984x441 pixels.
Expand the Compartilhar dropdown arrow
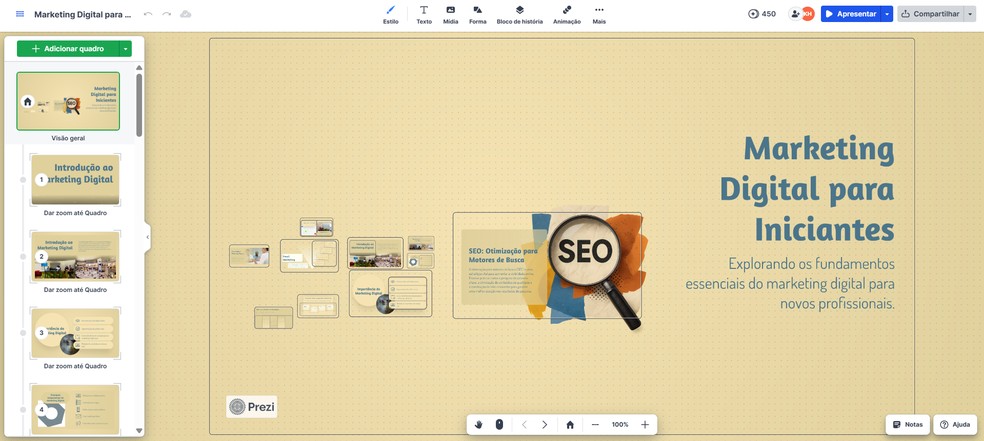click(970, 14)
